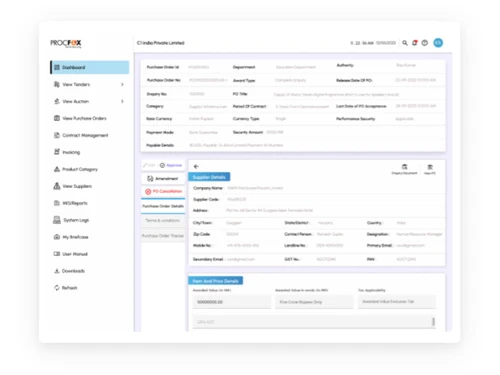500x375 pixels.
Task: Click the Supplier Details section header
Action: click(x=209, y=177)
